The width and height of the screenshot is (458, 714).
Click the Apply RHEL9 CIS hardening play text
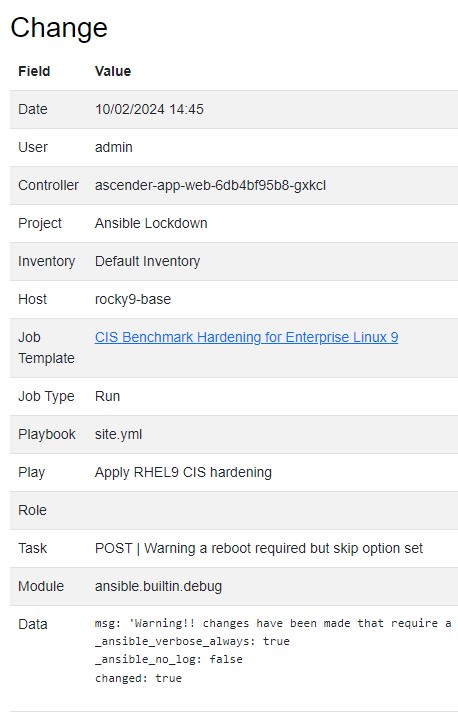click(183, 472)
